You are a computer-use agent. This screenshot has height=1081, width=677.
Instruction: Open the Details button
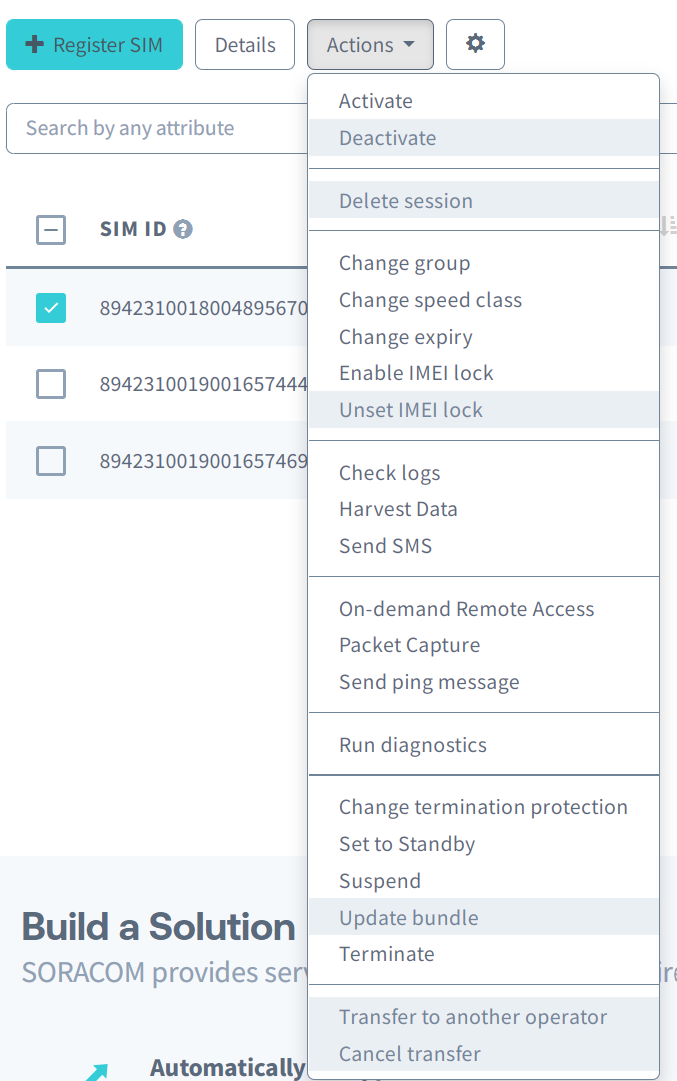click(x=245, y=45)
